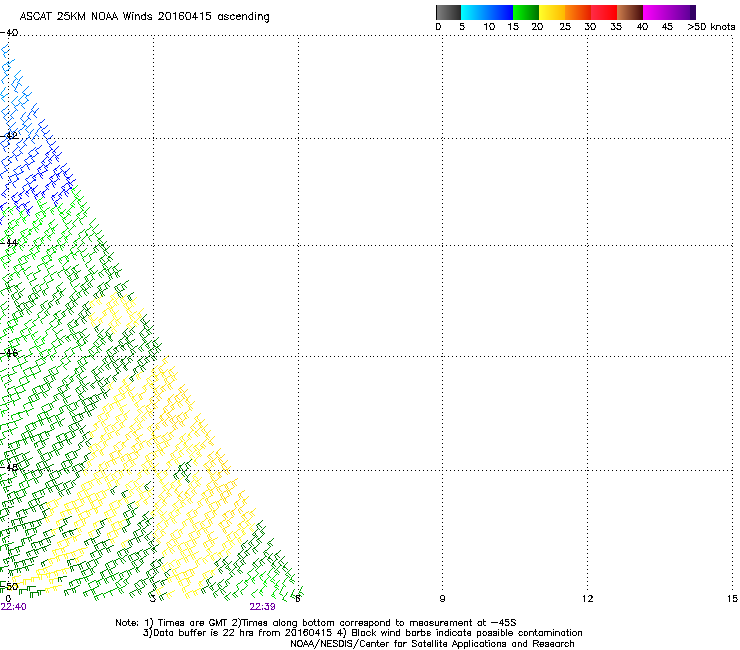Viewport: 740px width, 650px height.
Task: Click the '9' longitude axis label
Action: pyautogui.click(x=442, y=599)
